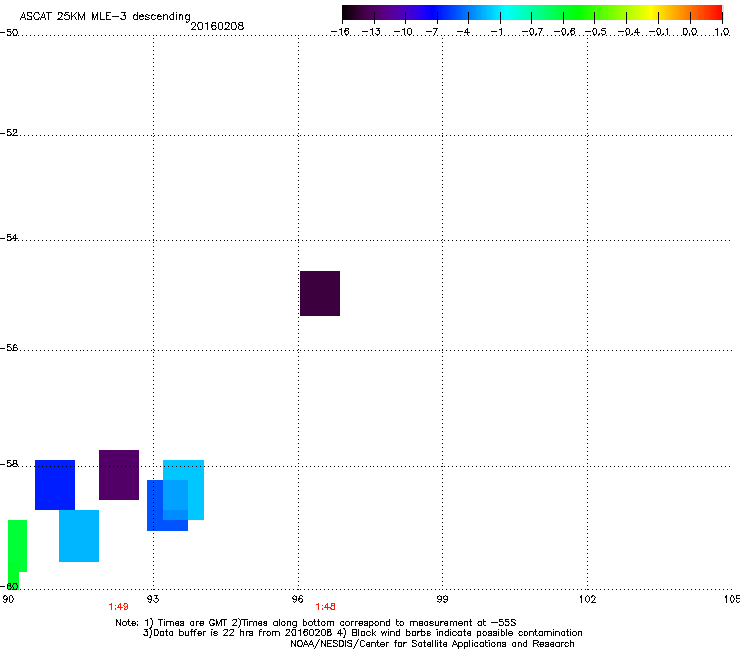
Task: Click the red time label 1:48
Action: [x=325, y=607]
